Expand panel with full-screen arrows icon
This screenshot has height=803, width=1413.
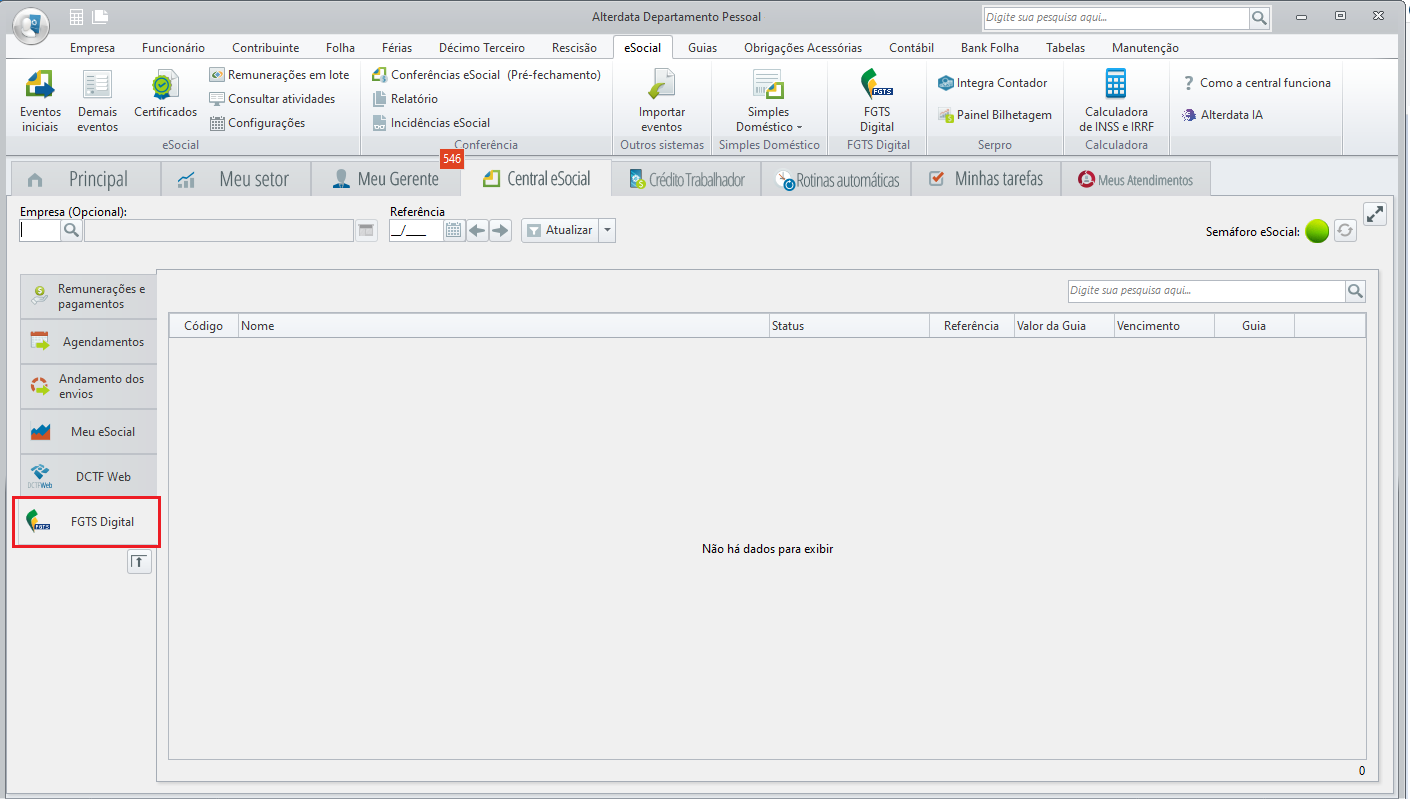click(1375, 213)
